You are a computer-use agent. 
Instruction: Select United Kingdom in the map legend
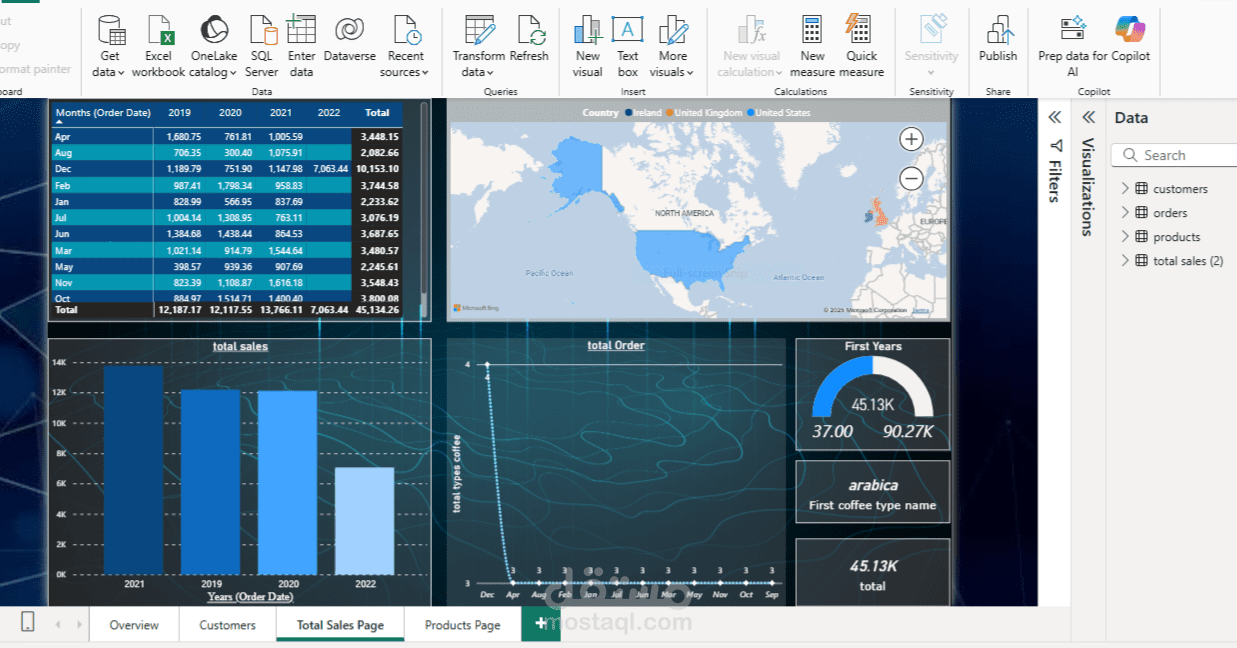[x=705, y=113]
